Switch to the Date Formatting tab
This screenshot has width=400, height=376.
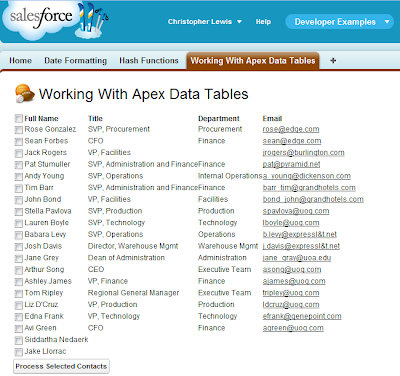pyautogui.click(x=76, y=60)
